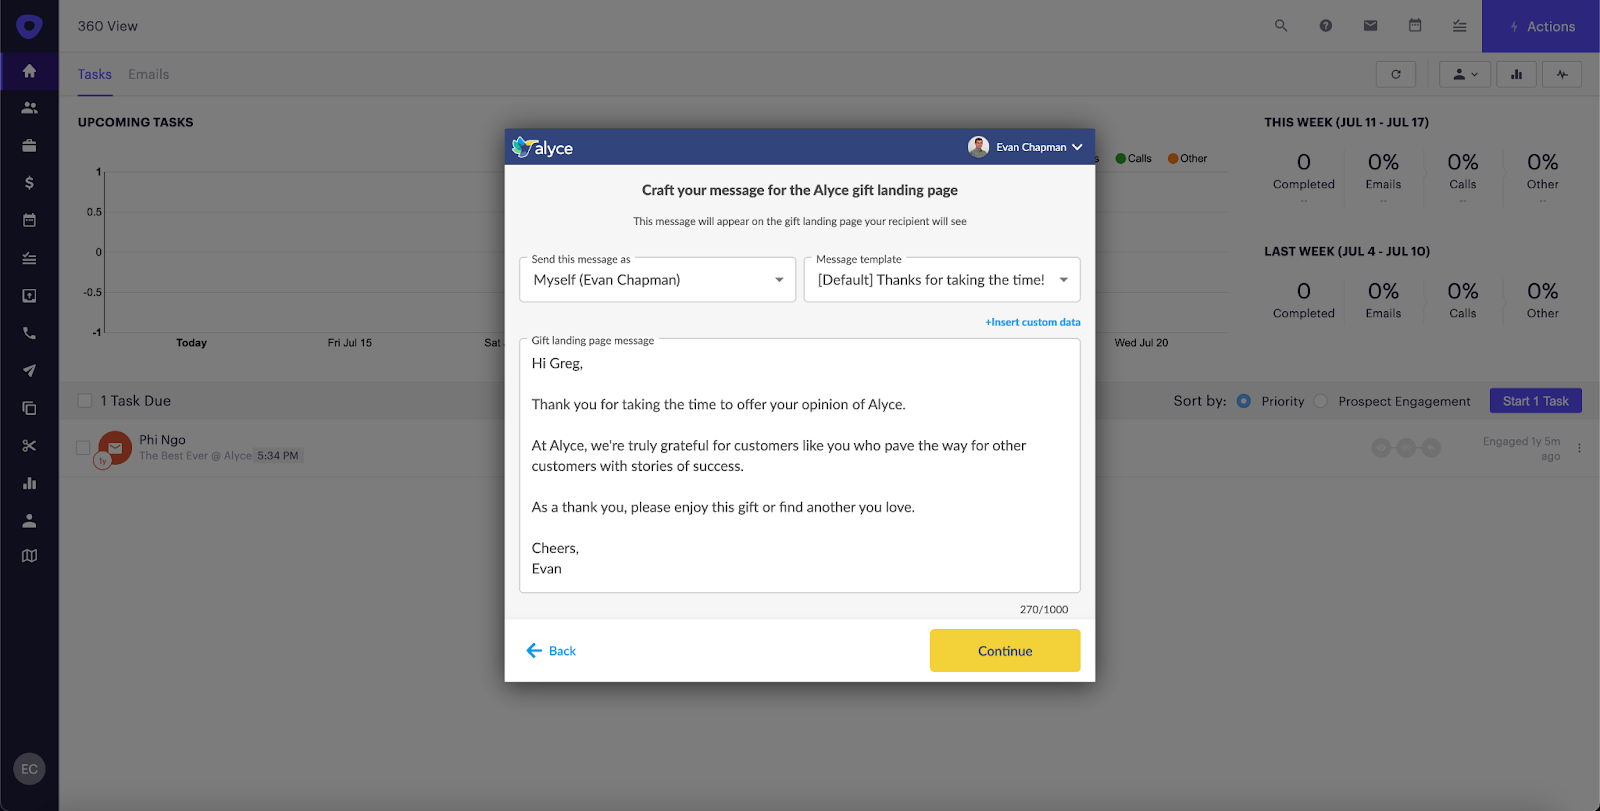Click the app logo at sidebar top
Viewport: 1600px width, 811px height.
tap(29, 26)
